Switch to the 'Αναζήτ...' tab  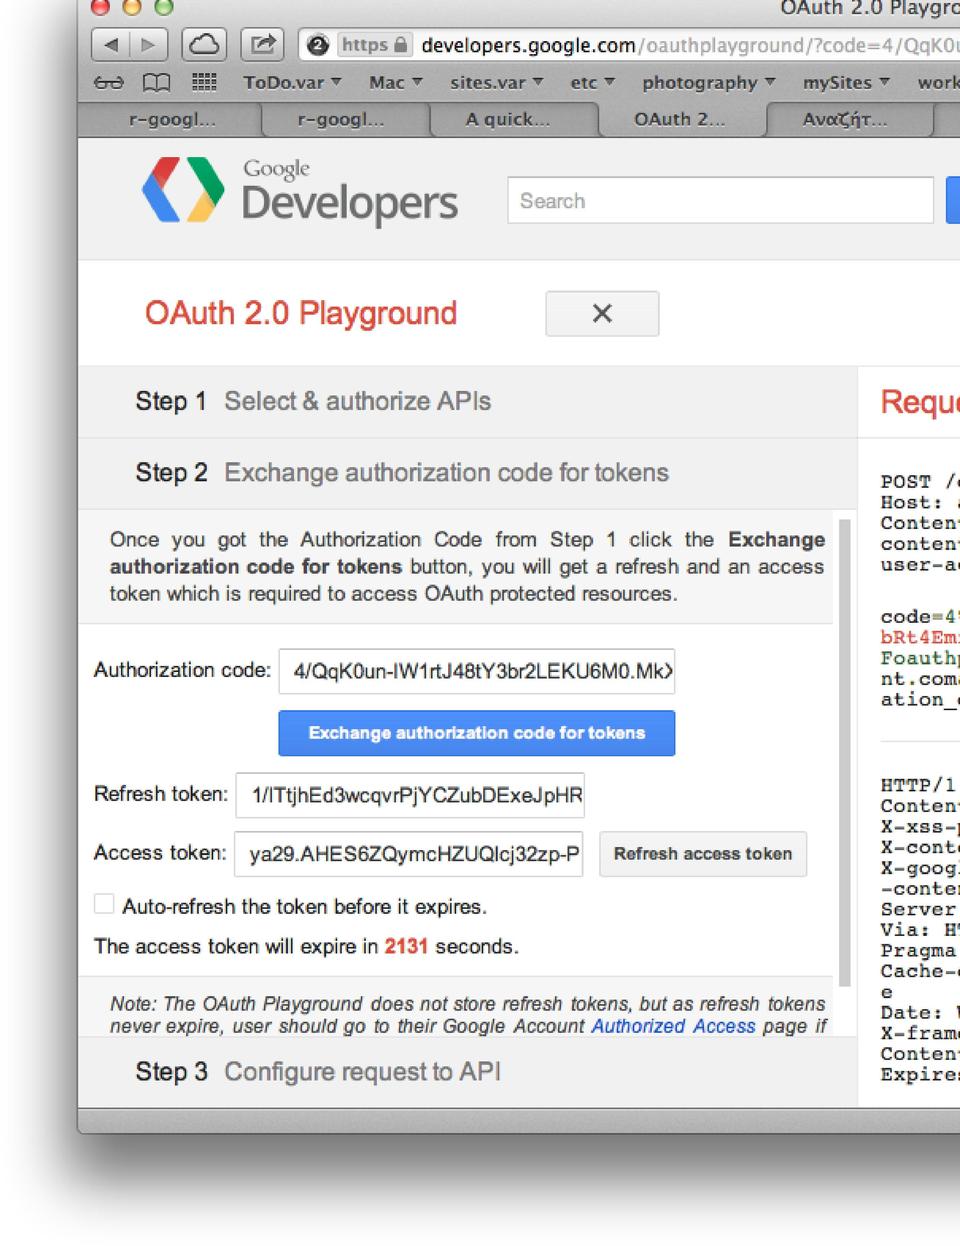coord(844,120)
